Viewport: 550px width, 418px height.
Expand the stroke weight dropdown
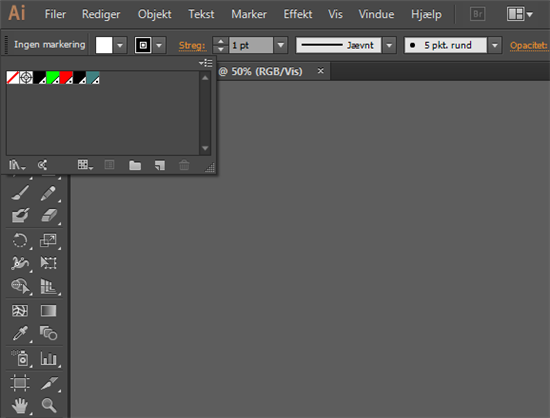281,45
